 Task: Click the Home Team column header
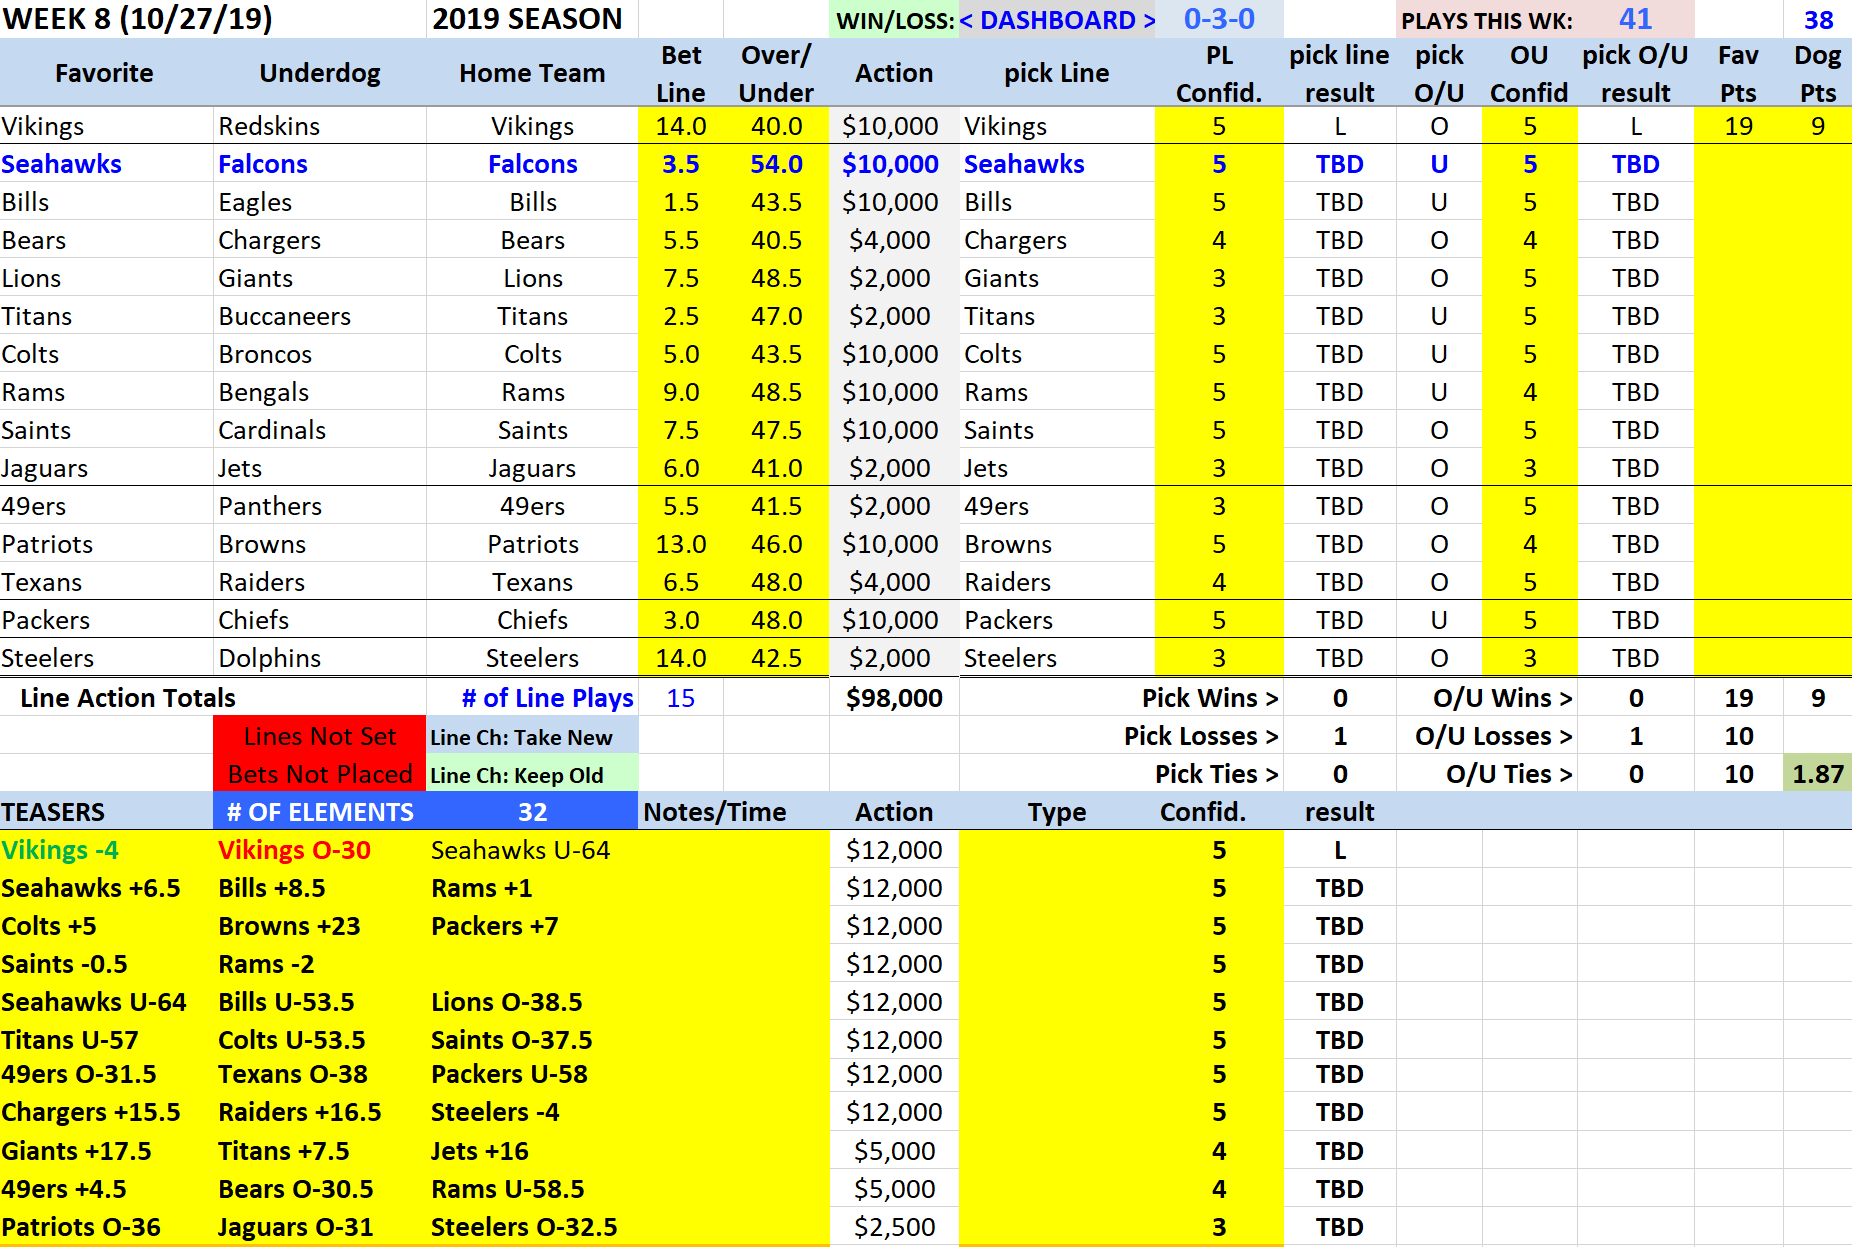tap(531, 73)
